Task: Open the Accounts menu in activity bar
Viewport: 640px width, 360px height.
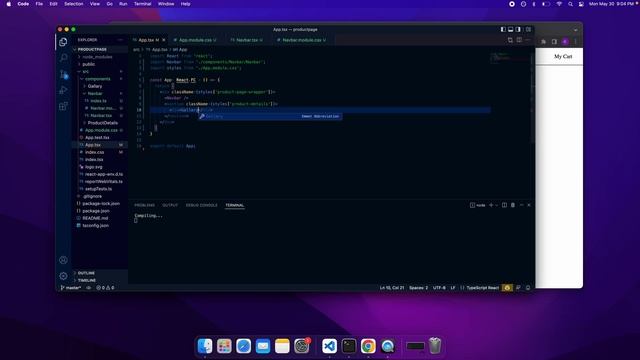Action: pyautogui.click(x=63, y=260)
